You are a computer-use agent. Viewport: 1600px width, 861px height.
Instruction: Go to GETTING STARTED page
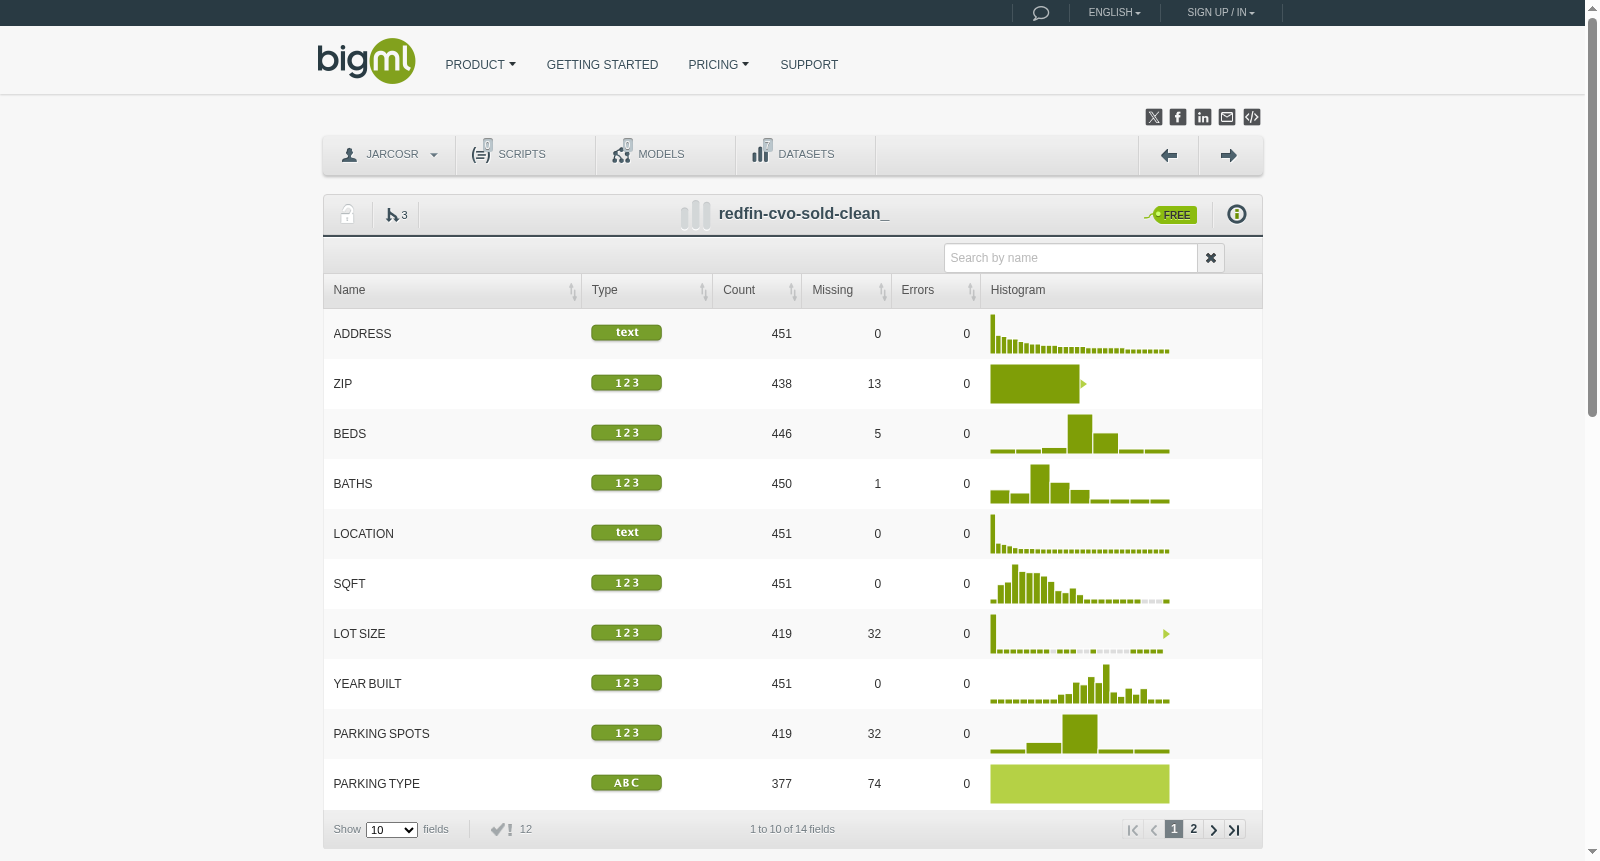[602, 65]
